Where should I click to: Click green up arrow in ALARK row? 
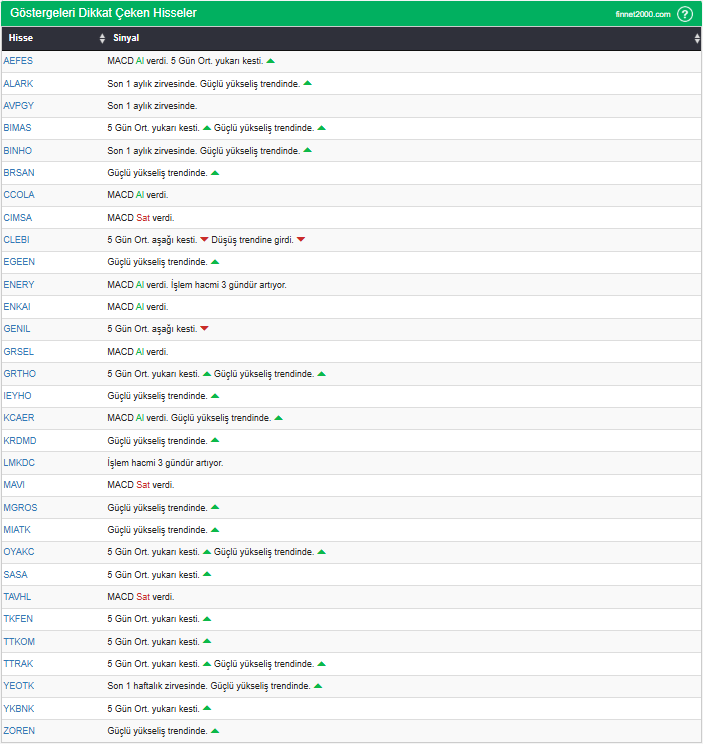[x=308, y=83]
